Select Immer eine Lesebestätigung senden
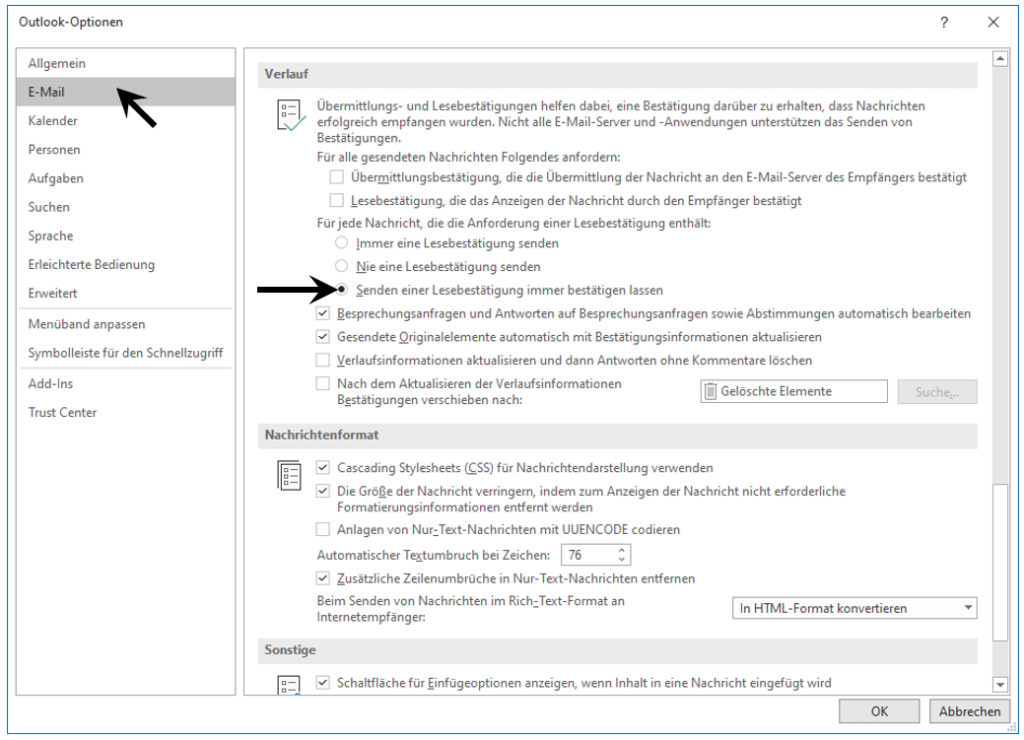This screenshot has width=1024, height=740. (x=341, y=243)
